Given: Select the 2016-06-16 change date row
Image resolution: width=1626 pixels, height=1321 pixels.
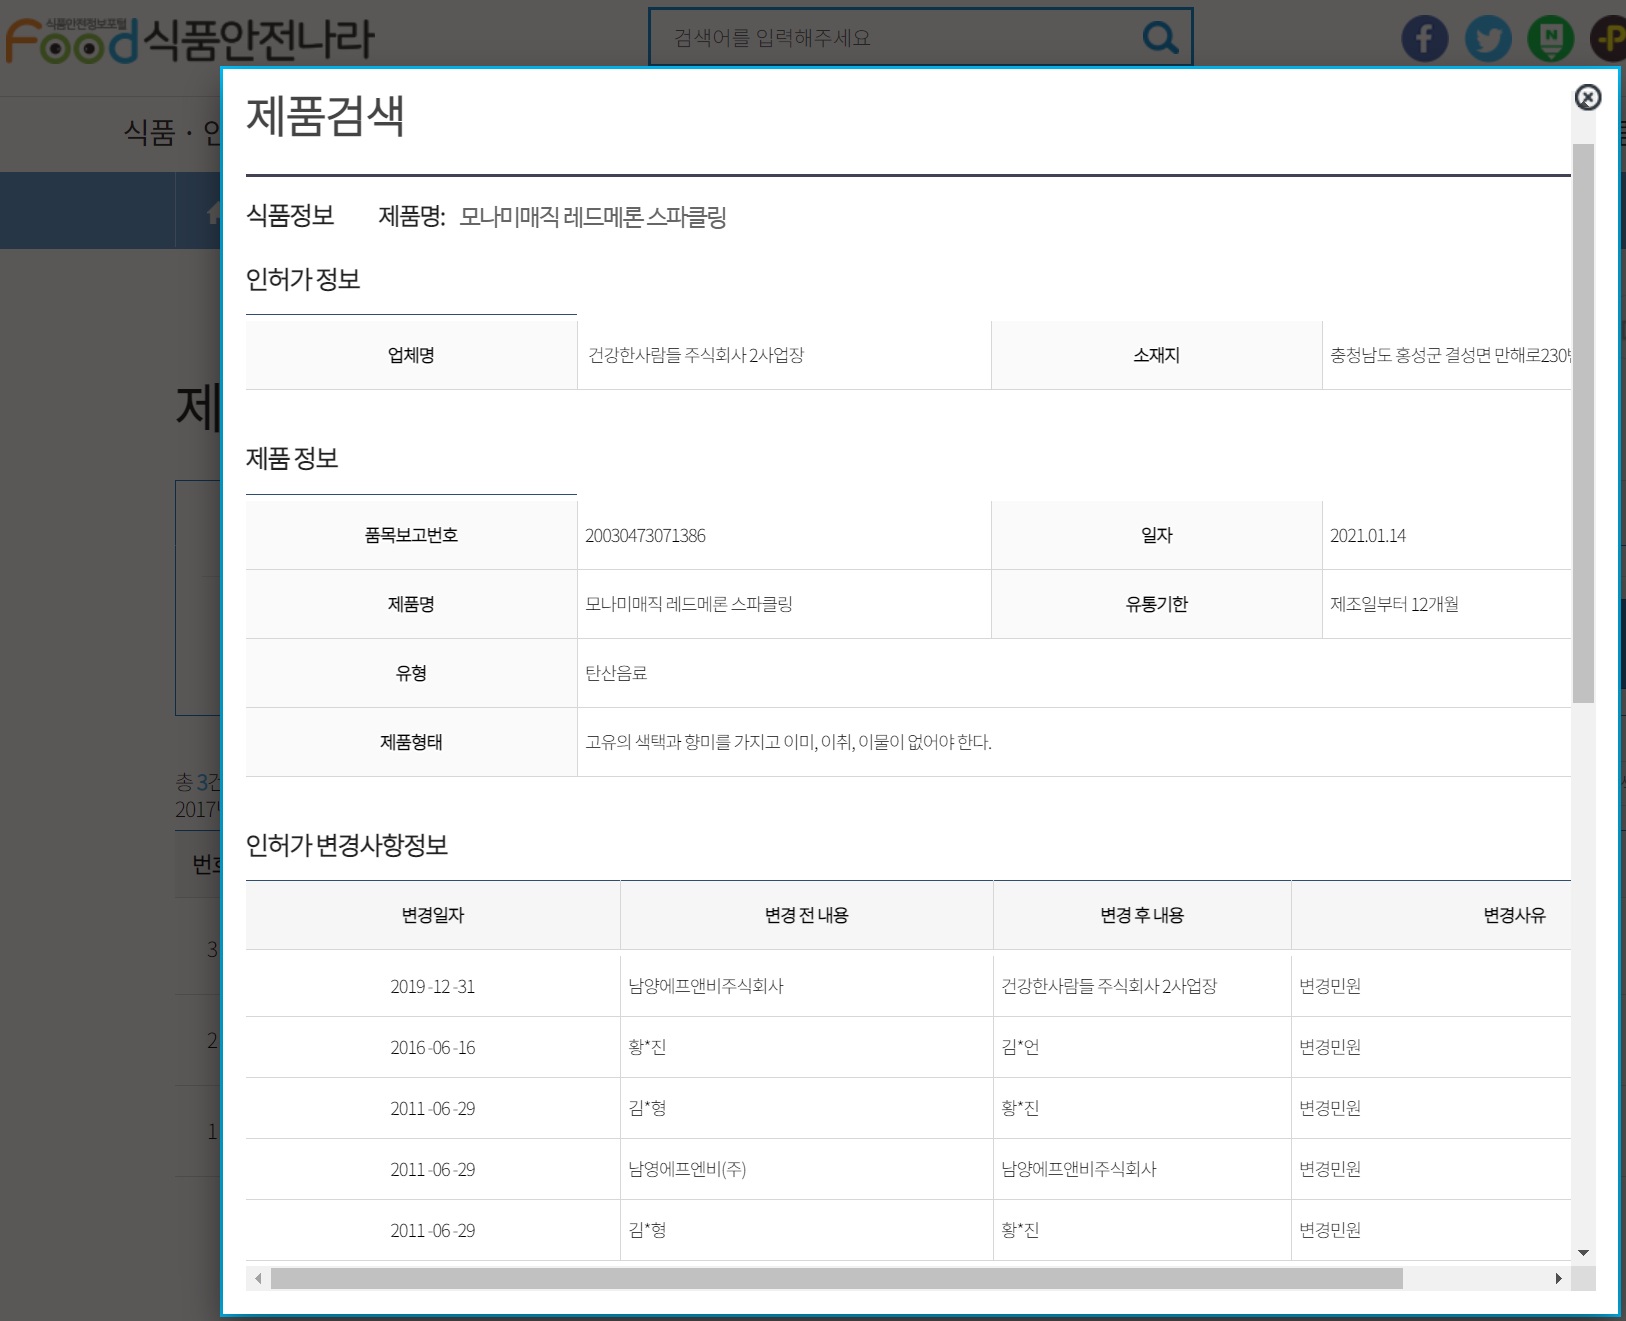Looking at the screenshot, I should [433, 1047].
